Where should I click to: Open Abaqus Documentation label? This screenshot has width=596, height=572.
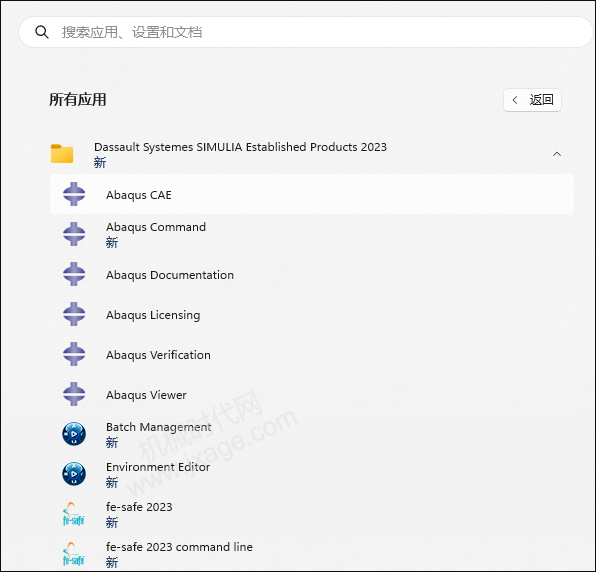[170, 275]
